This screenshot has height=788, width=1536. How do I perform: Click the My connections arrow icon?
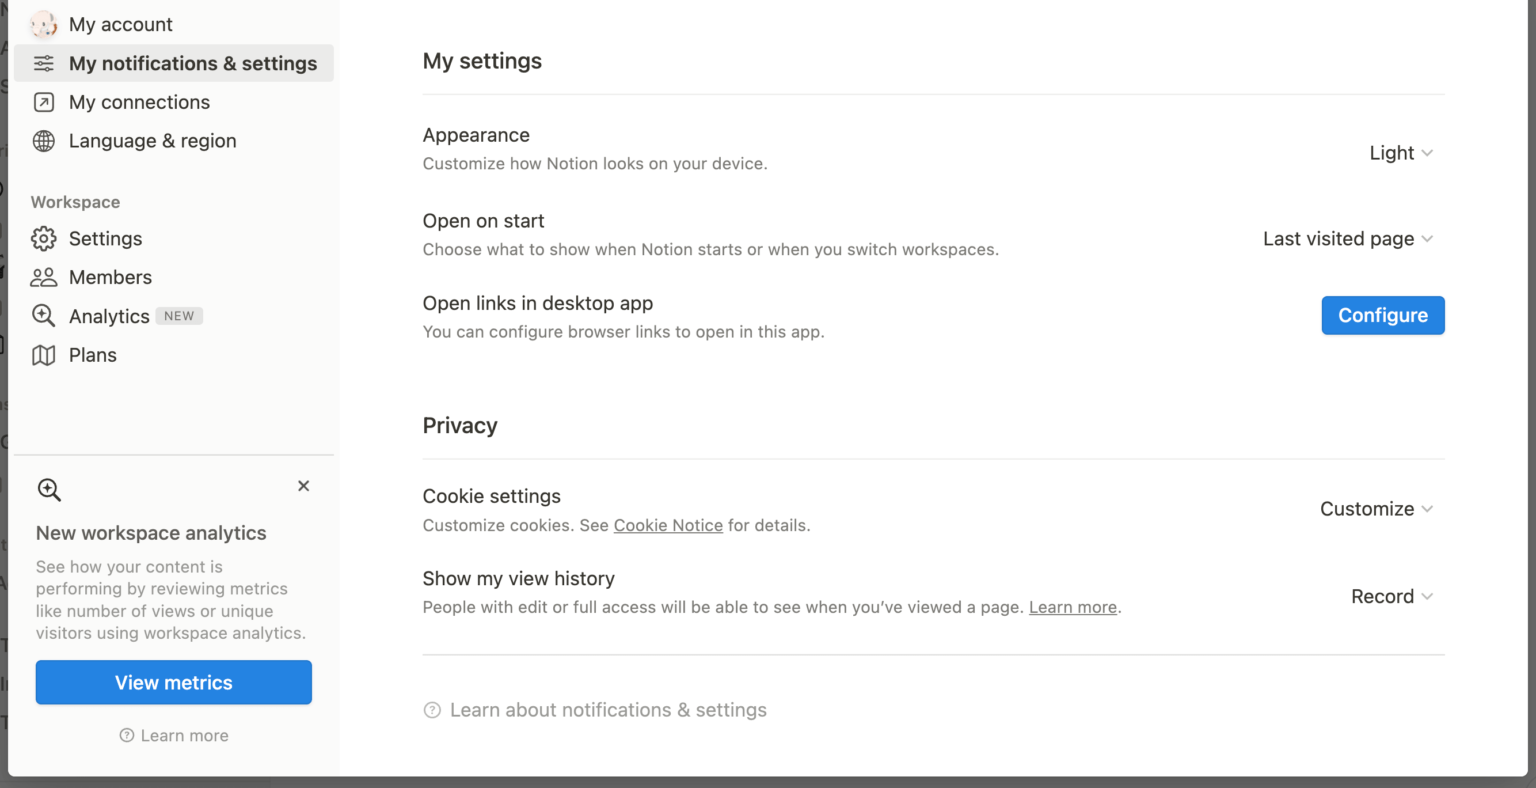tap(43, 101)
